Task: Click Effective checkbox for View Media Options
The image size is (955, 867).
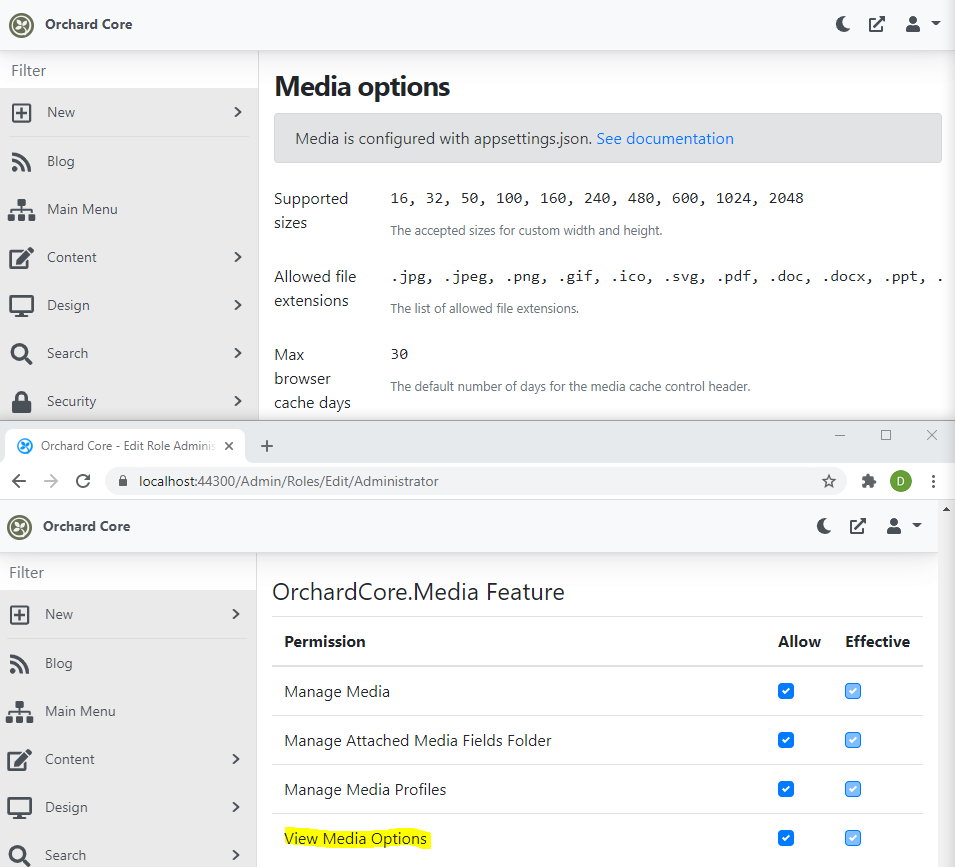Action: click(853, 838)
